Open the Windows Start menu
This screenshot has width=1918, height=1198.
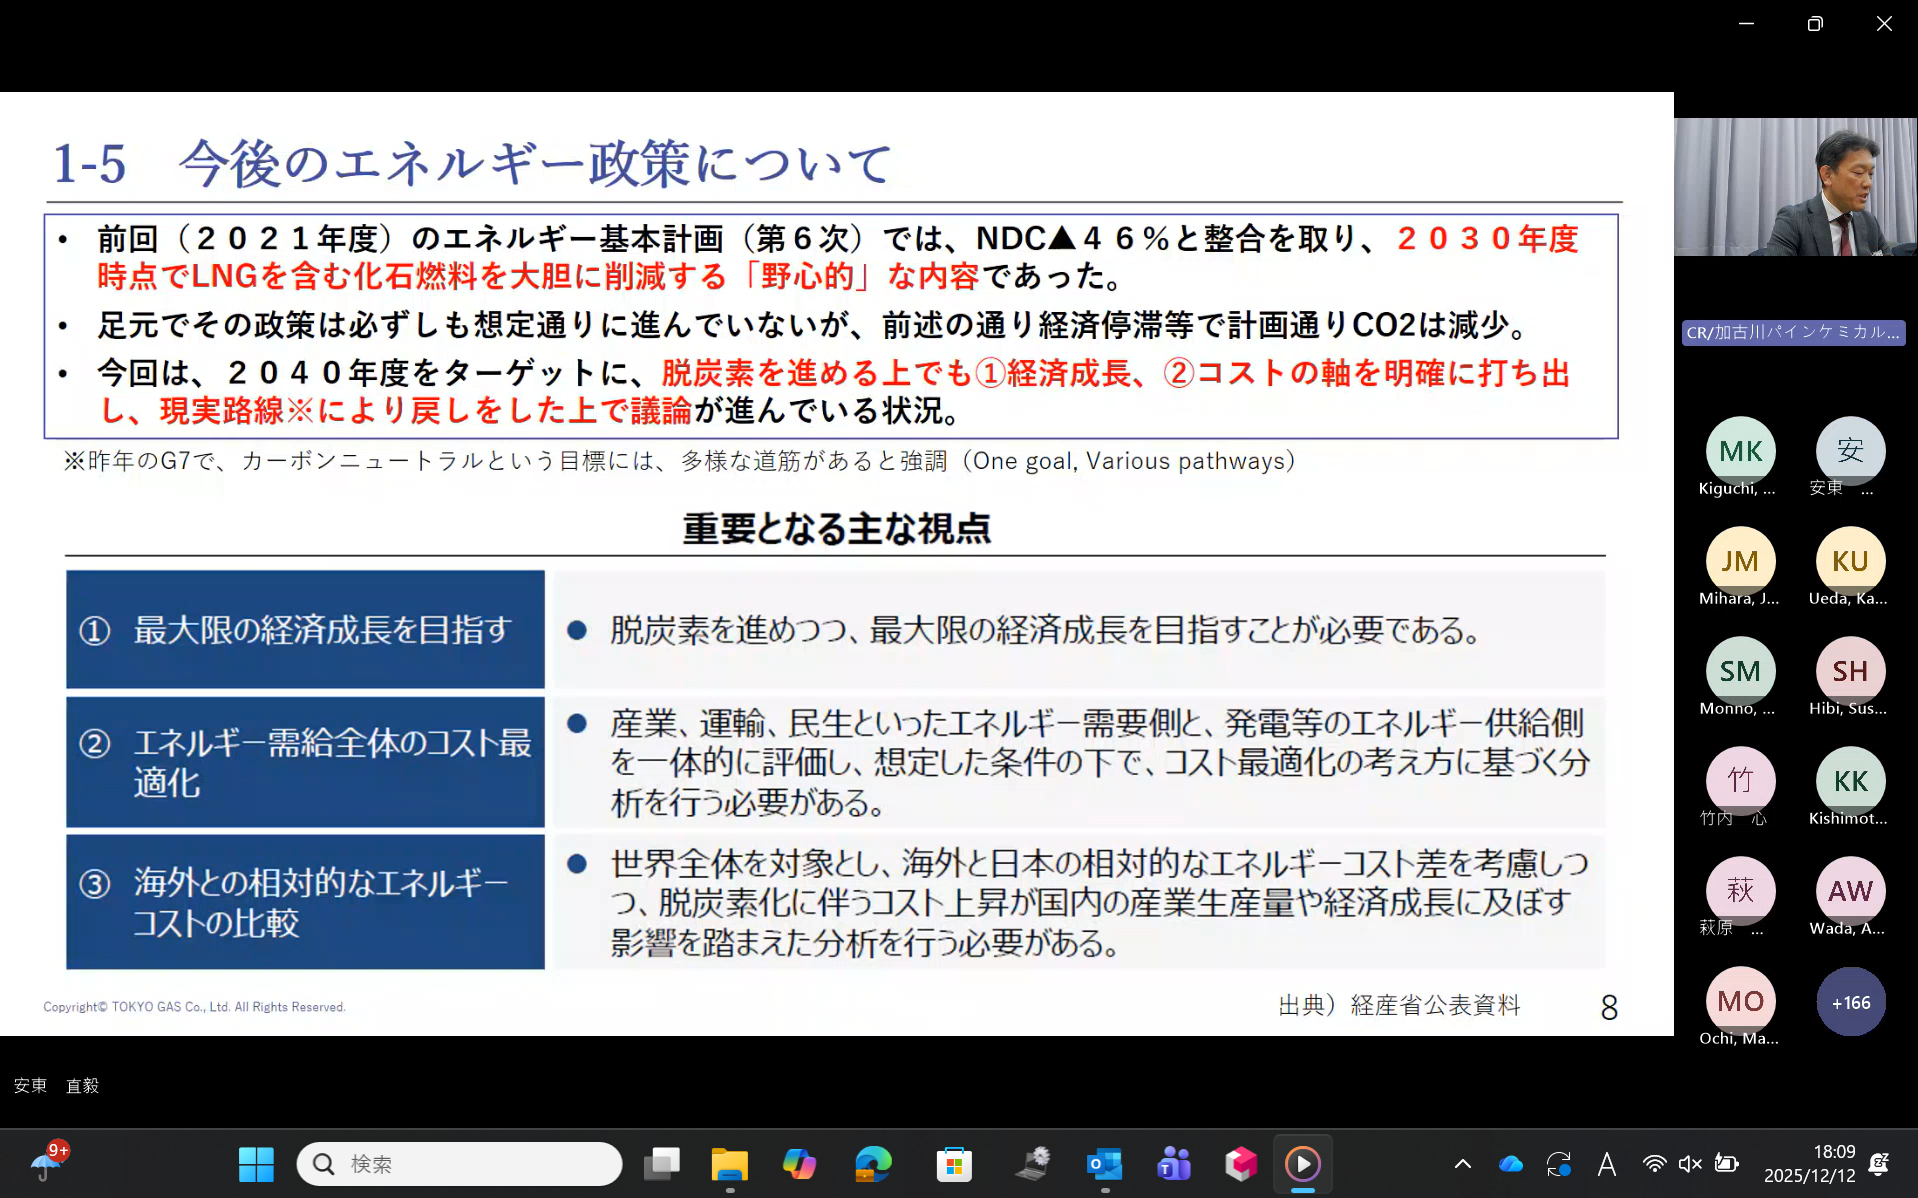click(x=257, y=1163)
